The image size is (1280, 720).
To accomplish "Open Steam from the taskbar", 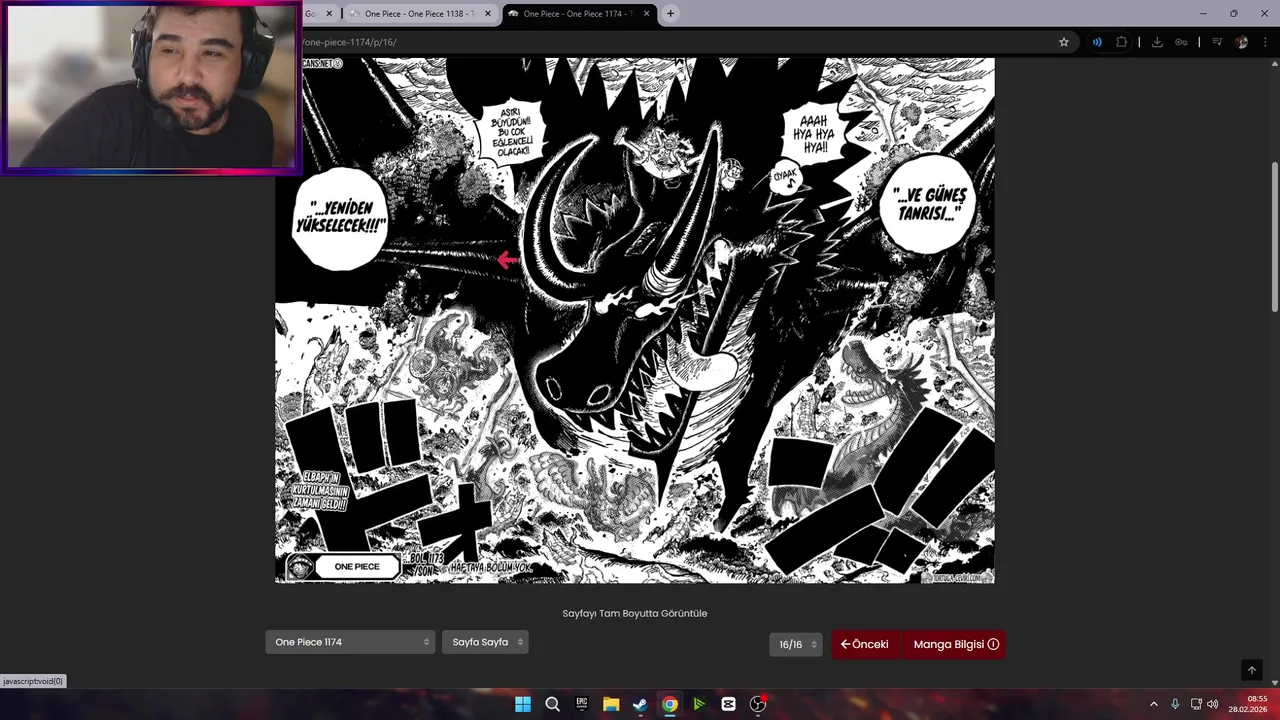I will [x=640, y=704].
